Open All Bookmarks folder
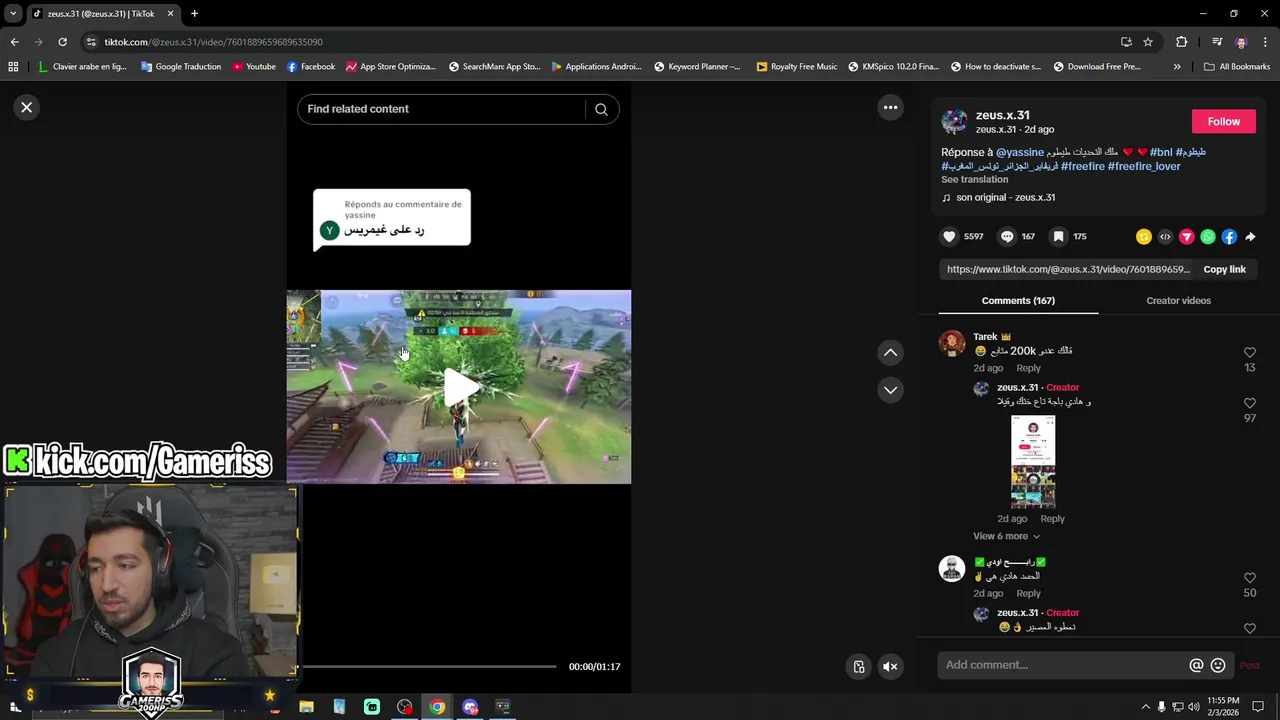 1237,67
